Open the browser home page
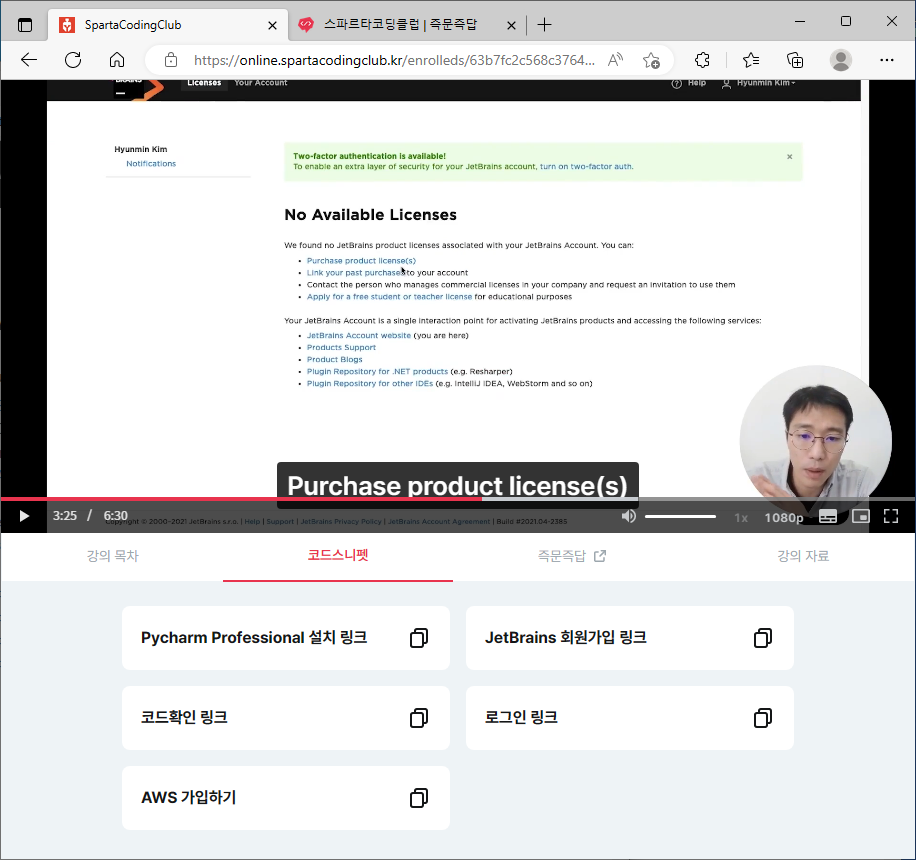Viewport: 916px width, 860px height. click(x=117, y=60)
